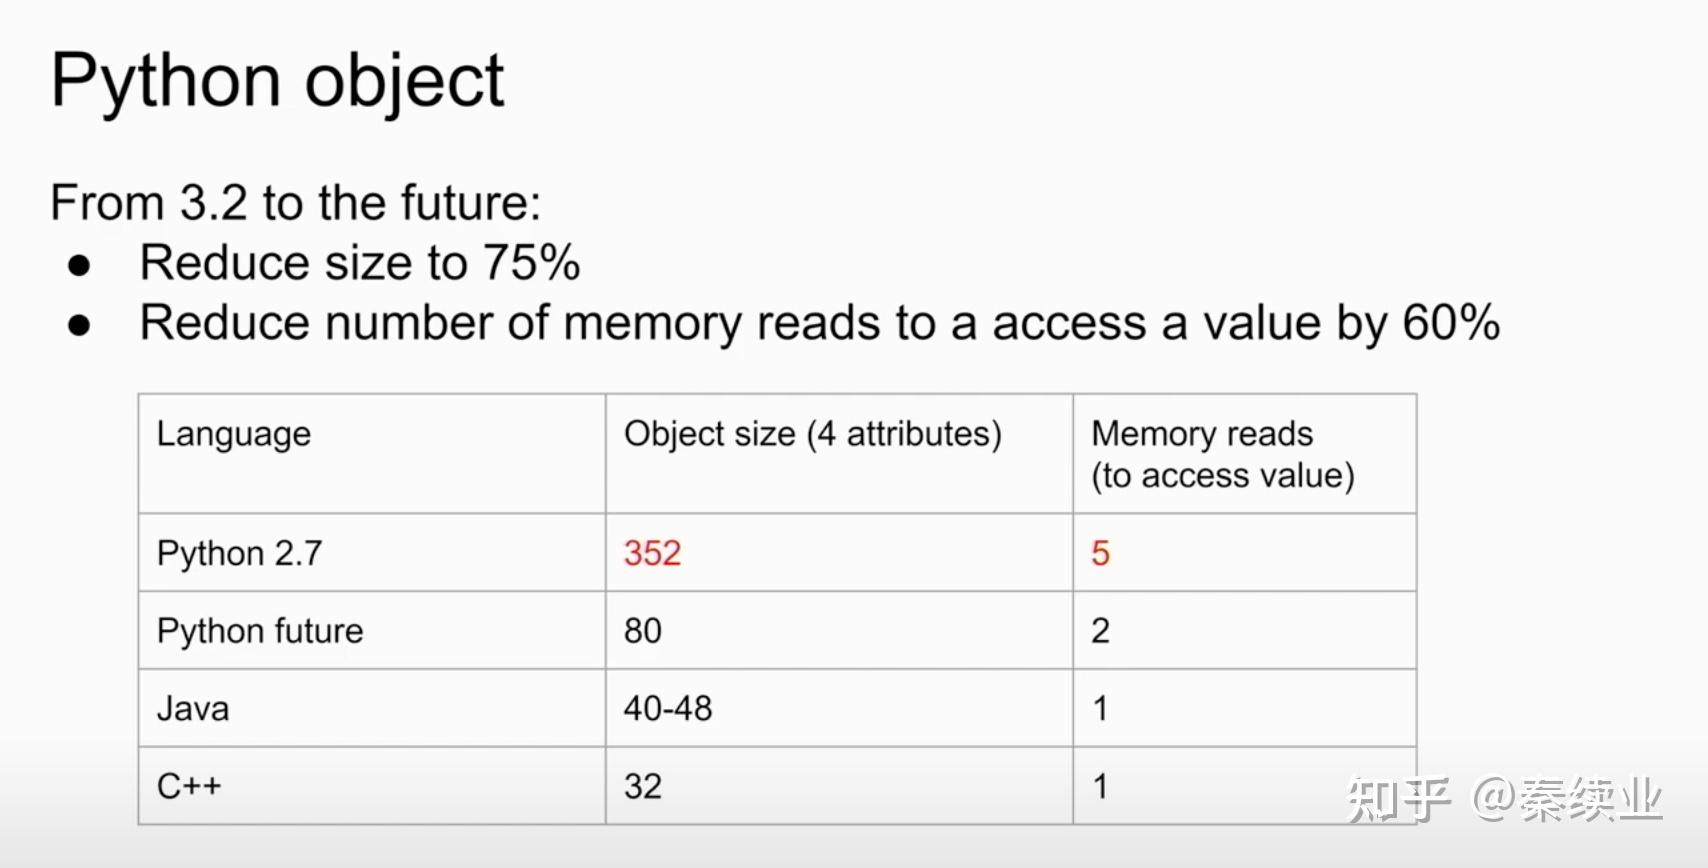The image size is (1708, 868).
Task: Click the bullet about reducing memory reads
Action: pyautogui.click(x=819, y=323)
